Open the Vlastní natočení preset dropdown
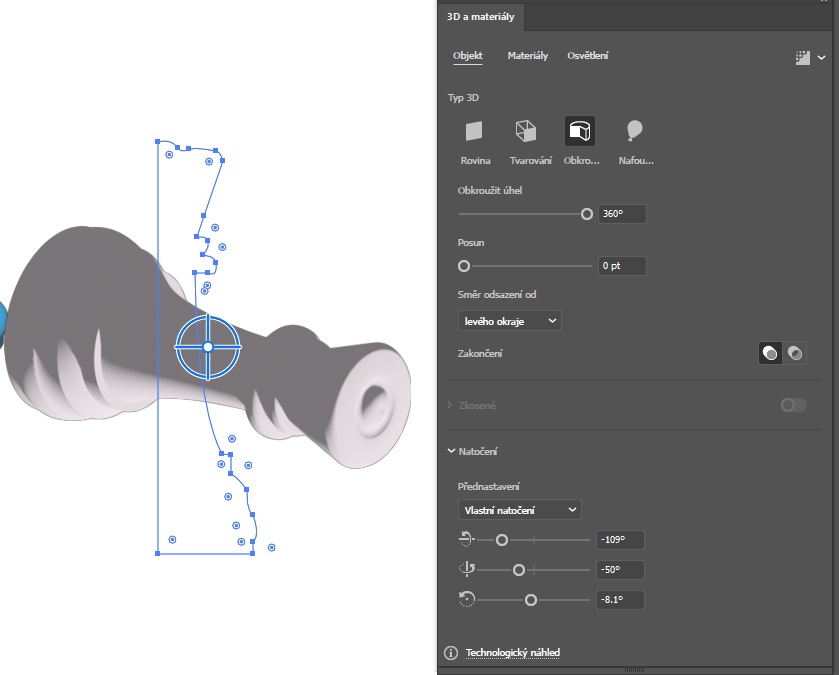839x675 pixels. (x=519, y=510)
